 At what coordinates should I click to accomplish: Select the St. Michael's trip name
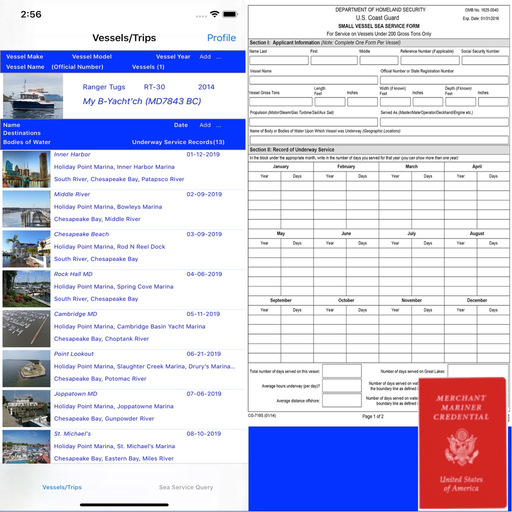[72, 434]
